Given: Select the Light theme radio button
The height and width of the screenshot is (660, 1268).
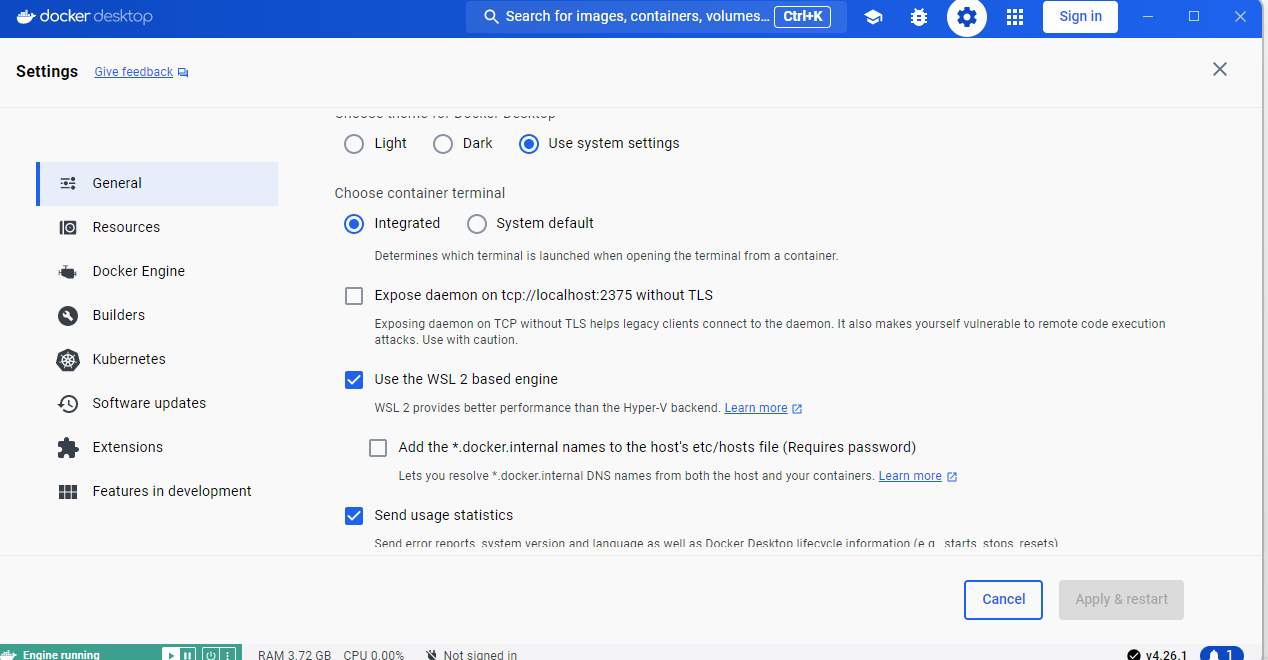Looking at the screenshot, I should (354, 144).
